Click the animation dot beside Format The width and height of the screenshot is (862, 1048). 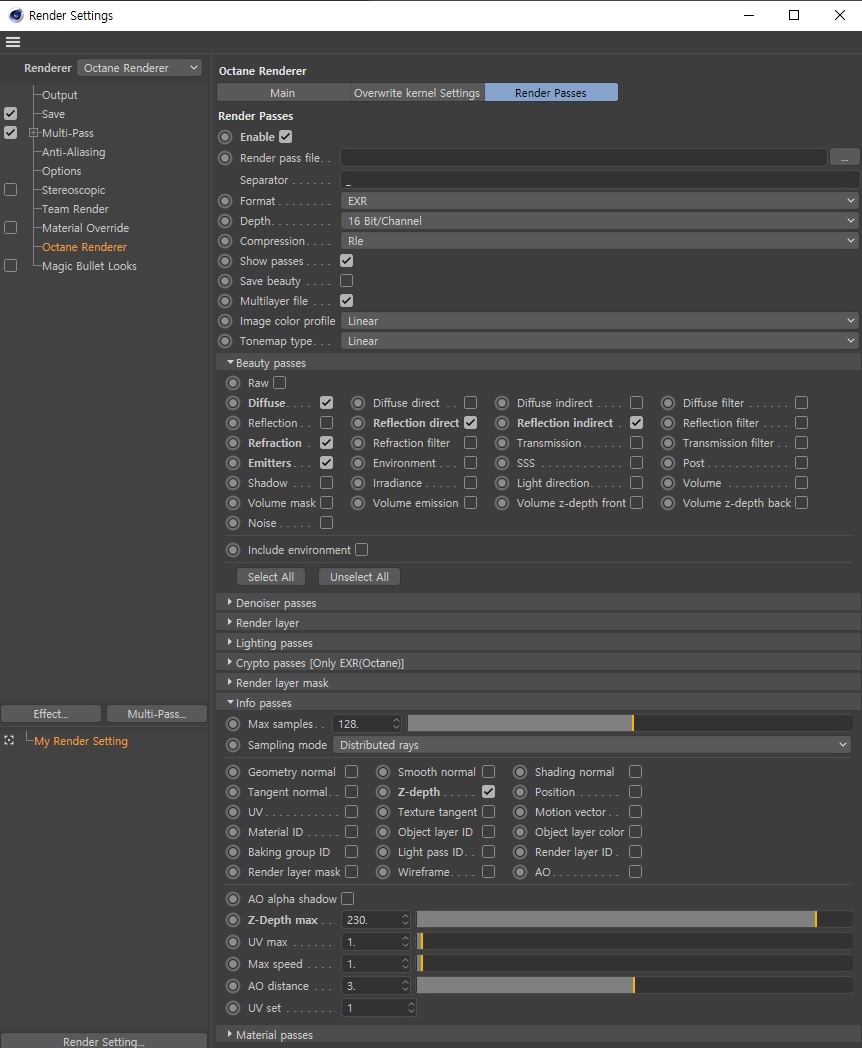pos(226,201)
